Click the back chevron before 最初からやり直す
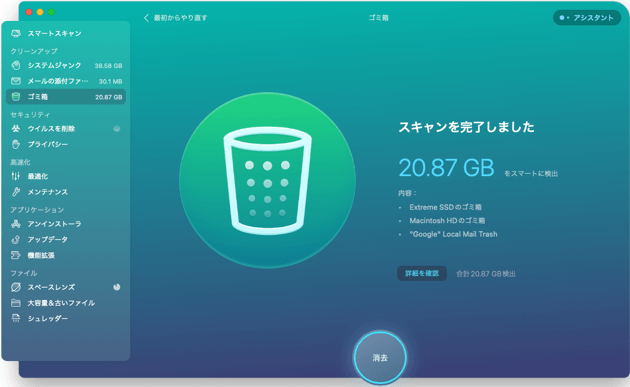Image resolution: width=630 pixels, height=387 pixels. (146, 18)
